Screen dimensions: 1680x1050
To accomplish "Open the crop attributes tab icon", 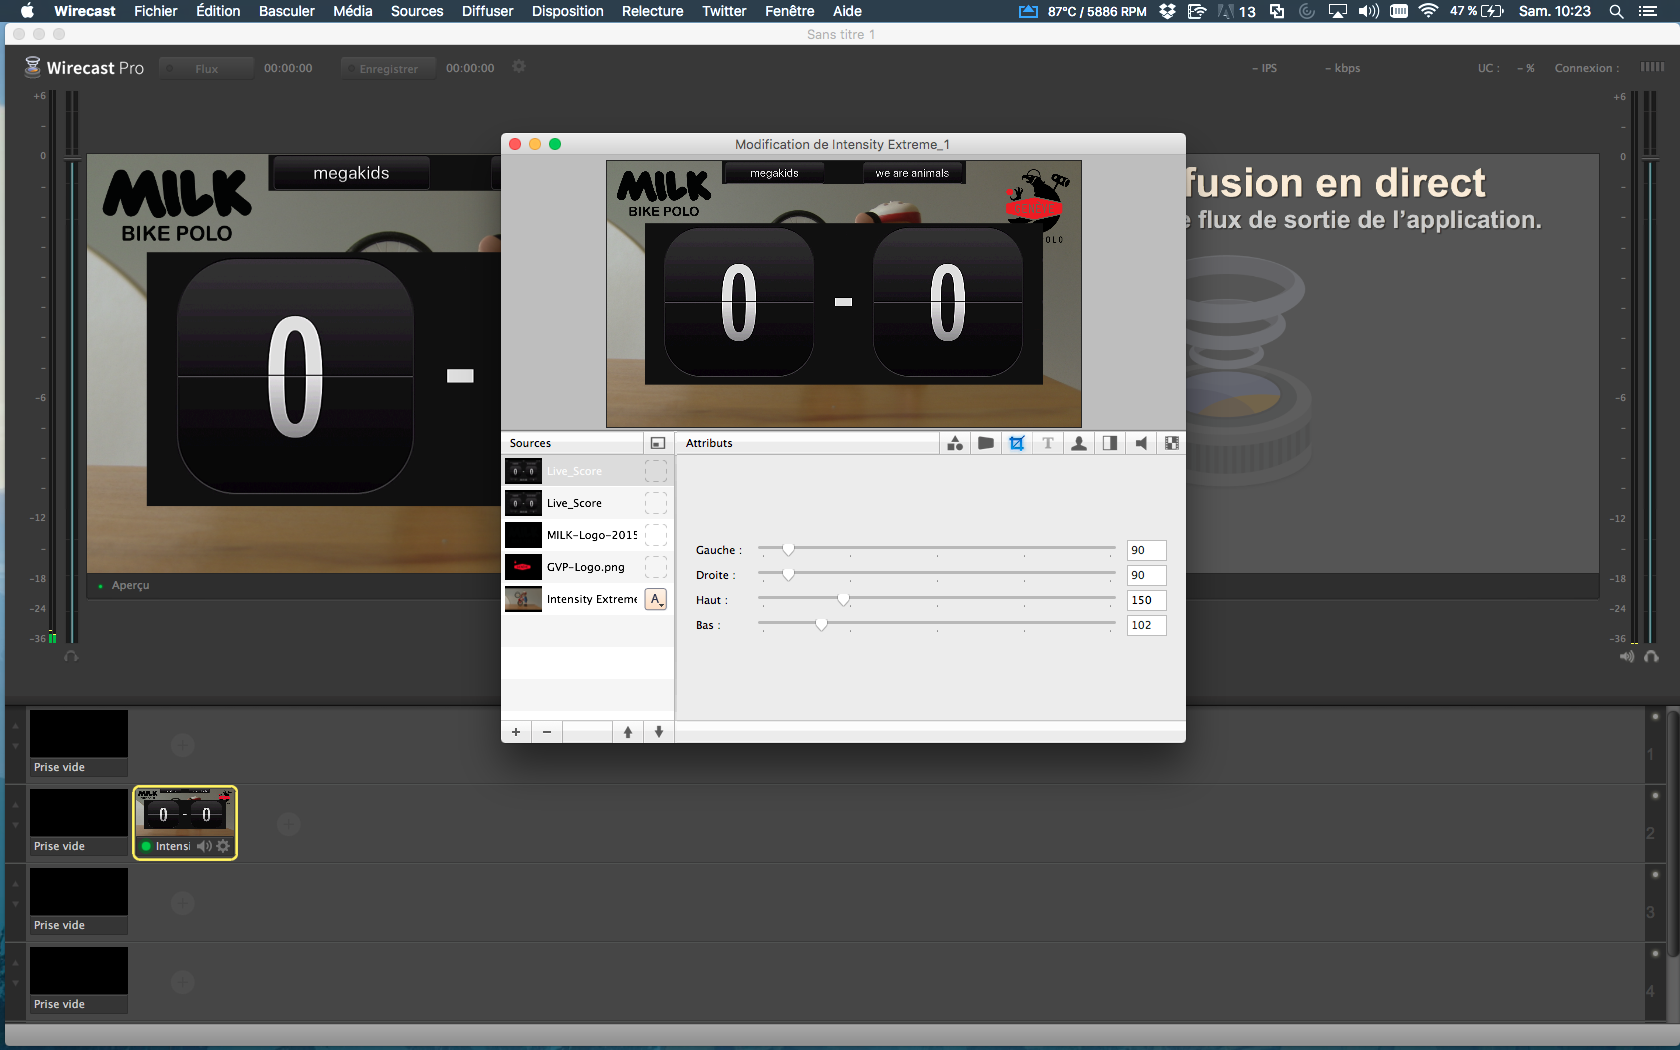I will (1017, 443).
